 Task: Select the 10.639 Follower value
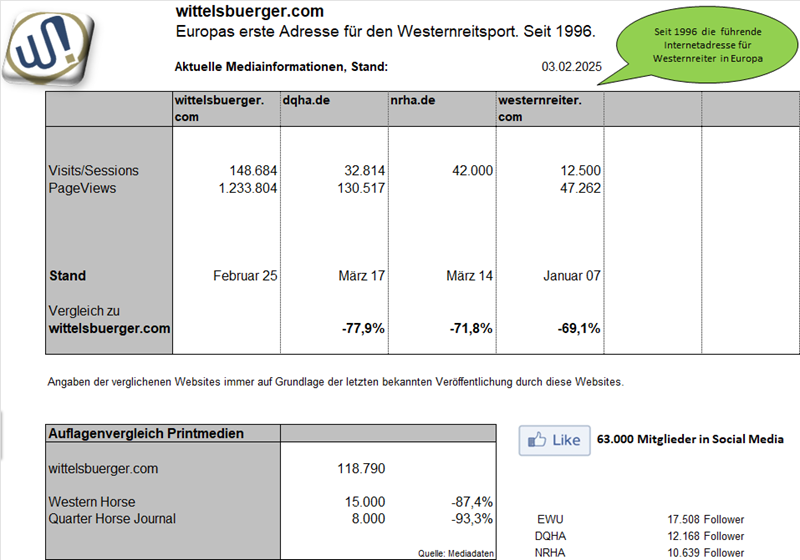pyautogui.click(x=706, y=553)
